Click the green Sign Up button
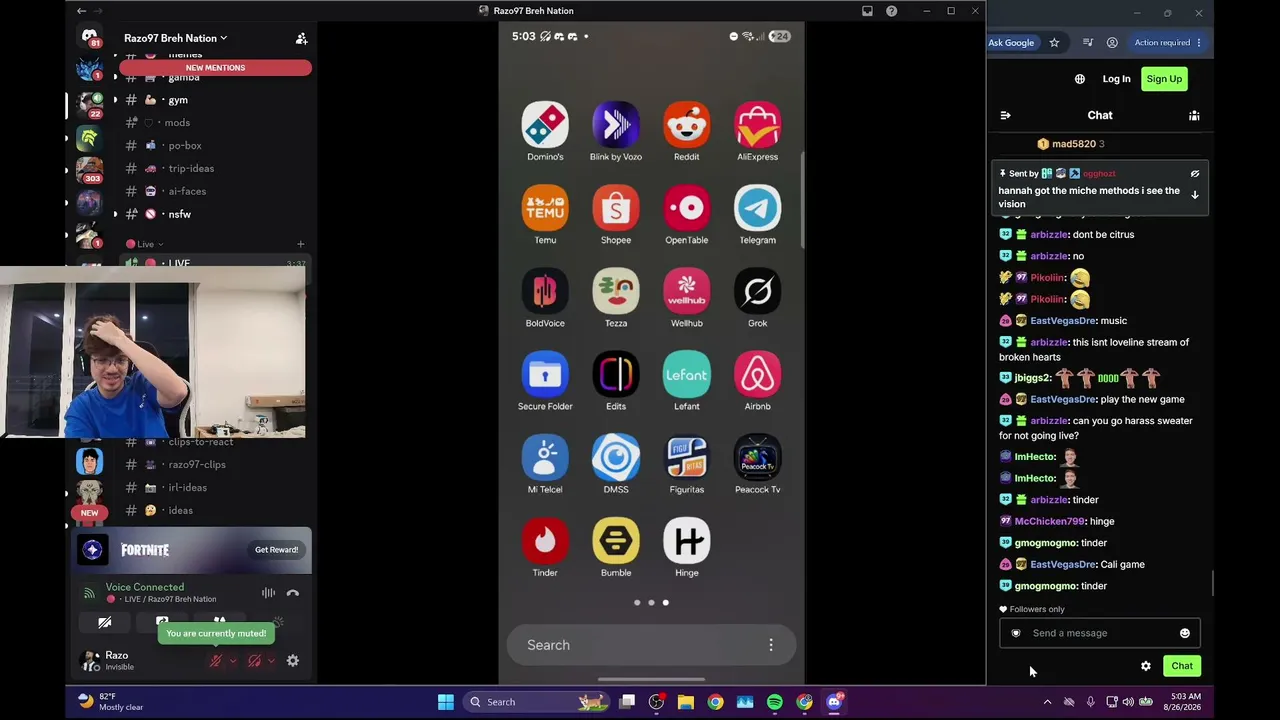Screen dimensions: 1280x720 1164,79
